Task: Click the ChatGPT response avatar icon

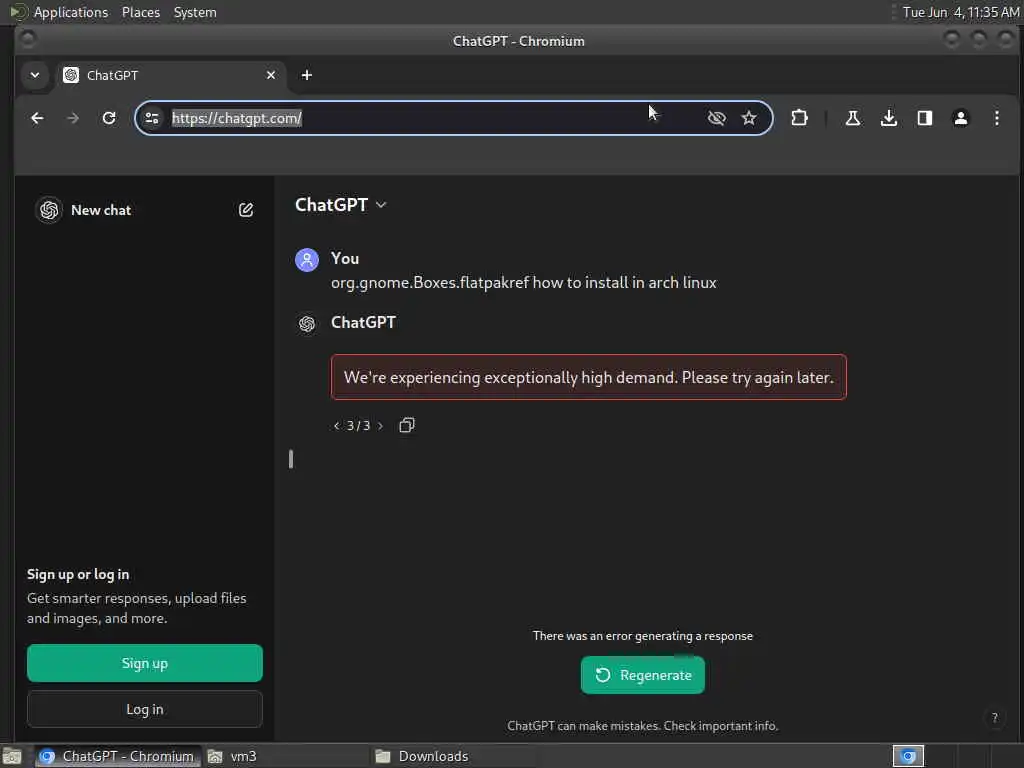Action: coord(307,324)
